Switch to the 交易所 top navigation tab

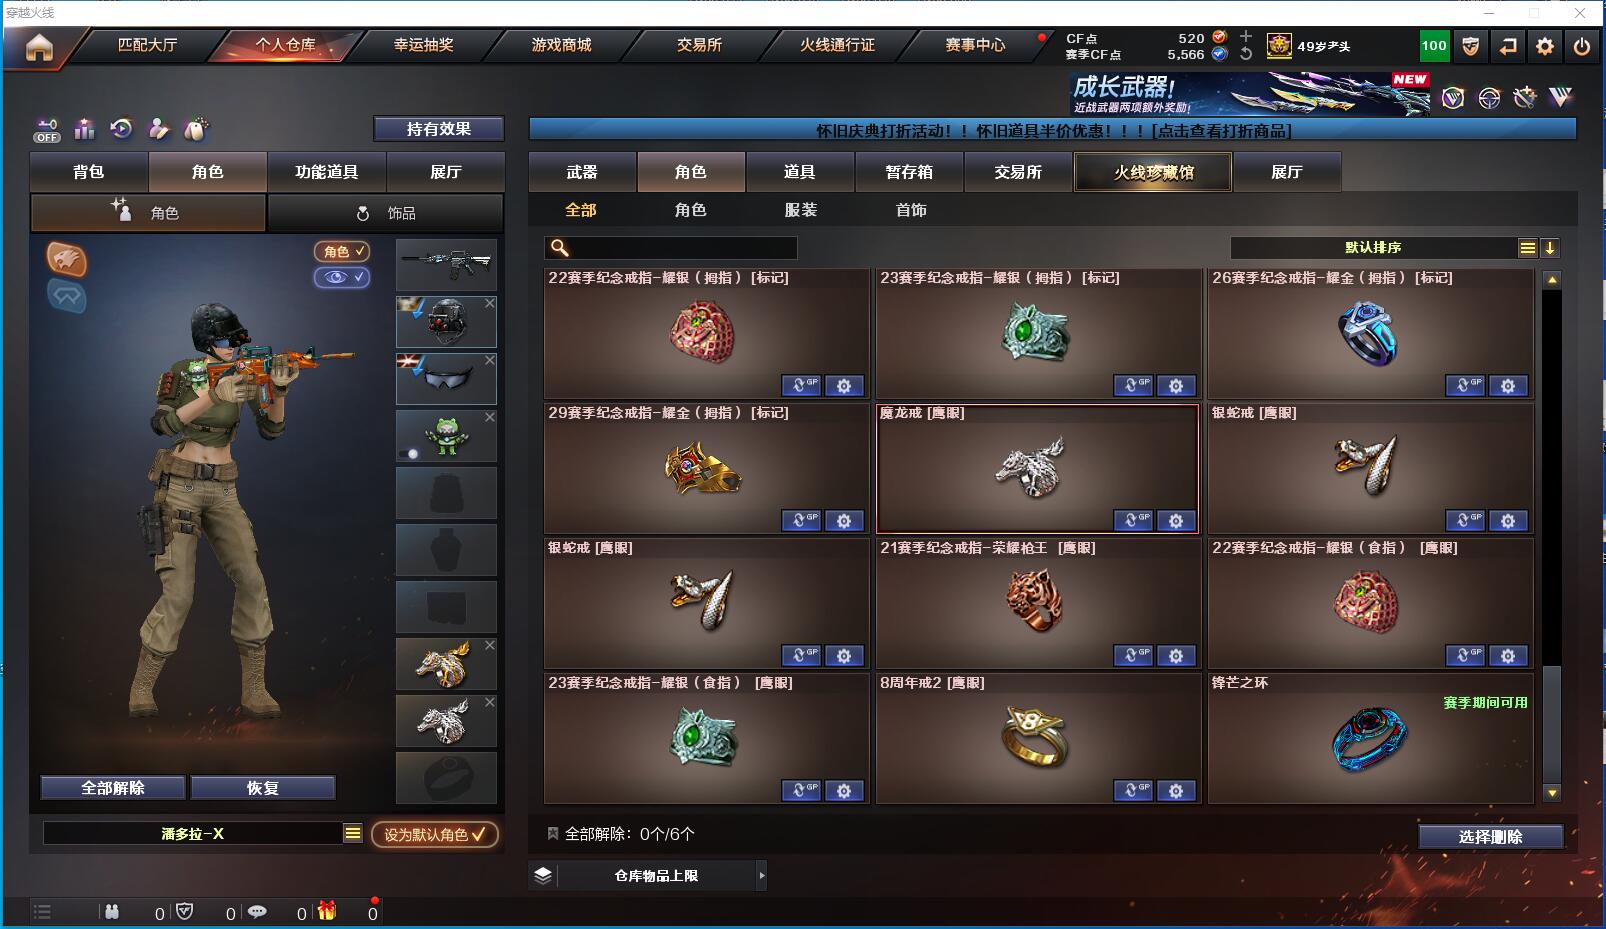tap(699, 45)
